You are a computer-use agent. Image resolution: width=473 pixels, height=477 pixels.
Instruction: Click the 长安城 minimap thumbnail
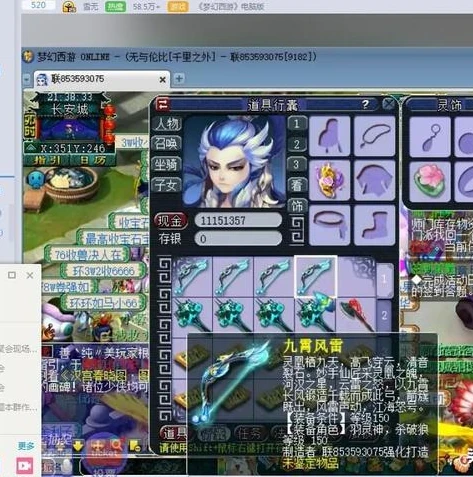click(x=70, y=129)
